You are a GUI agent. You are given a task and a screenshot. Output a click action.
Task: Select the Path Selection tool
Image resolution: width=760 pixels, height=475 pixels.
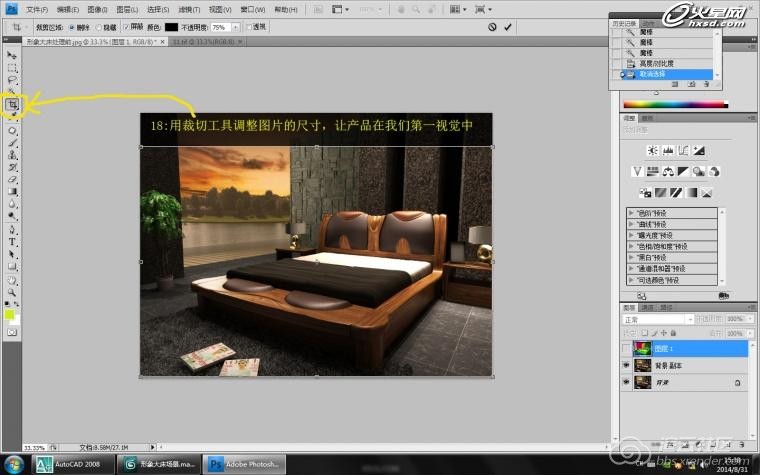[12, 254]
